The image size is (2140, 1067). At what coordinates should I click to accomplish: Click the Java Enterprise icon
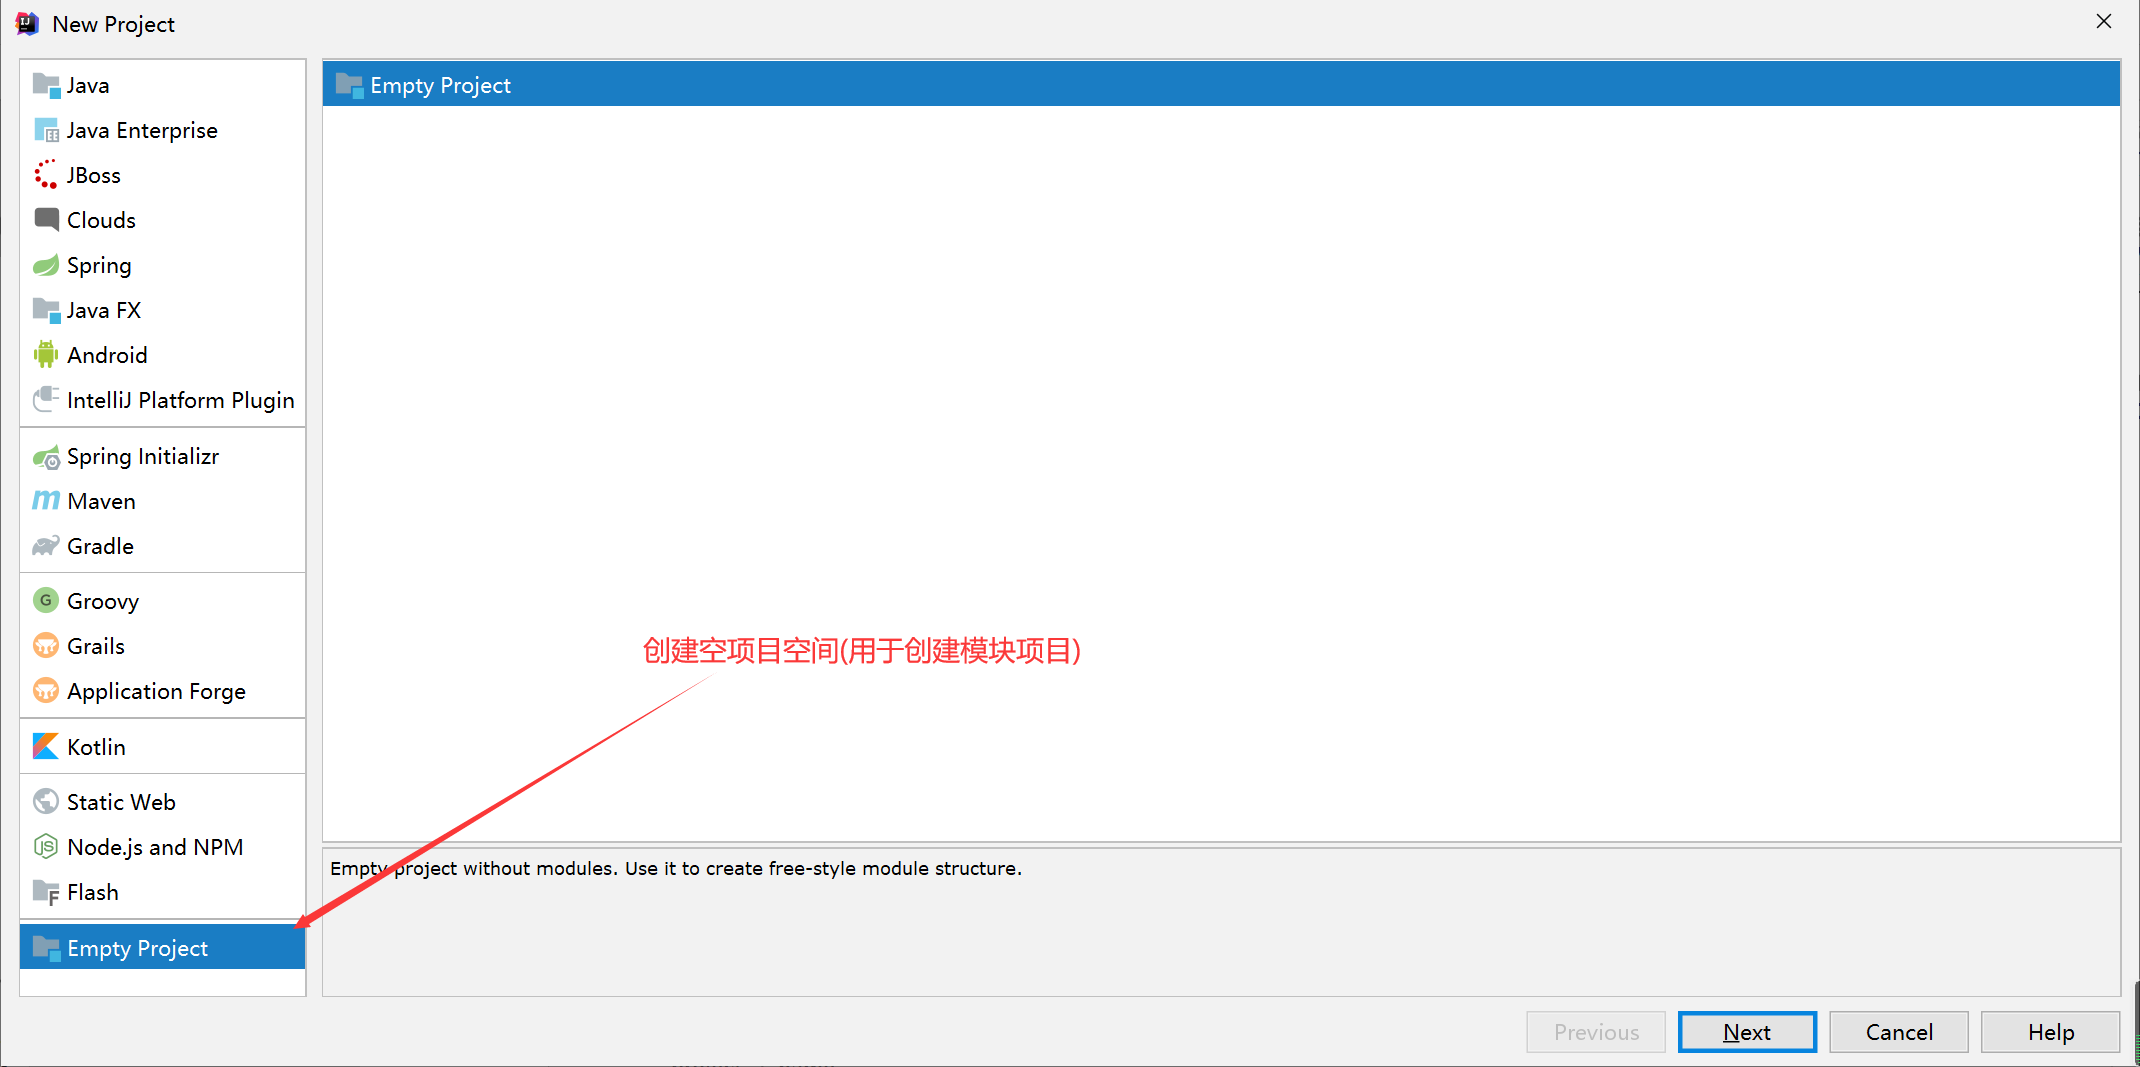[46, 130]
